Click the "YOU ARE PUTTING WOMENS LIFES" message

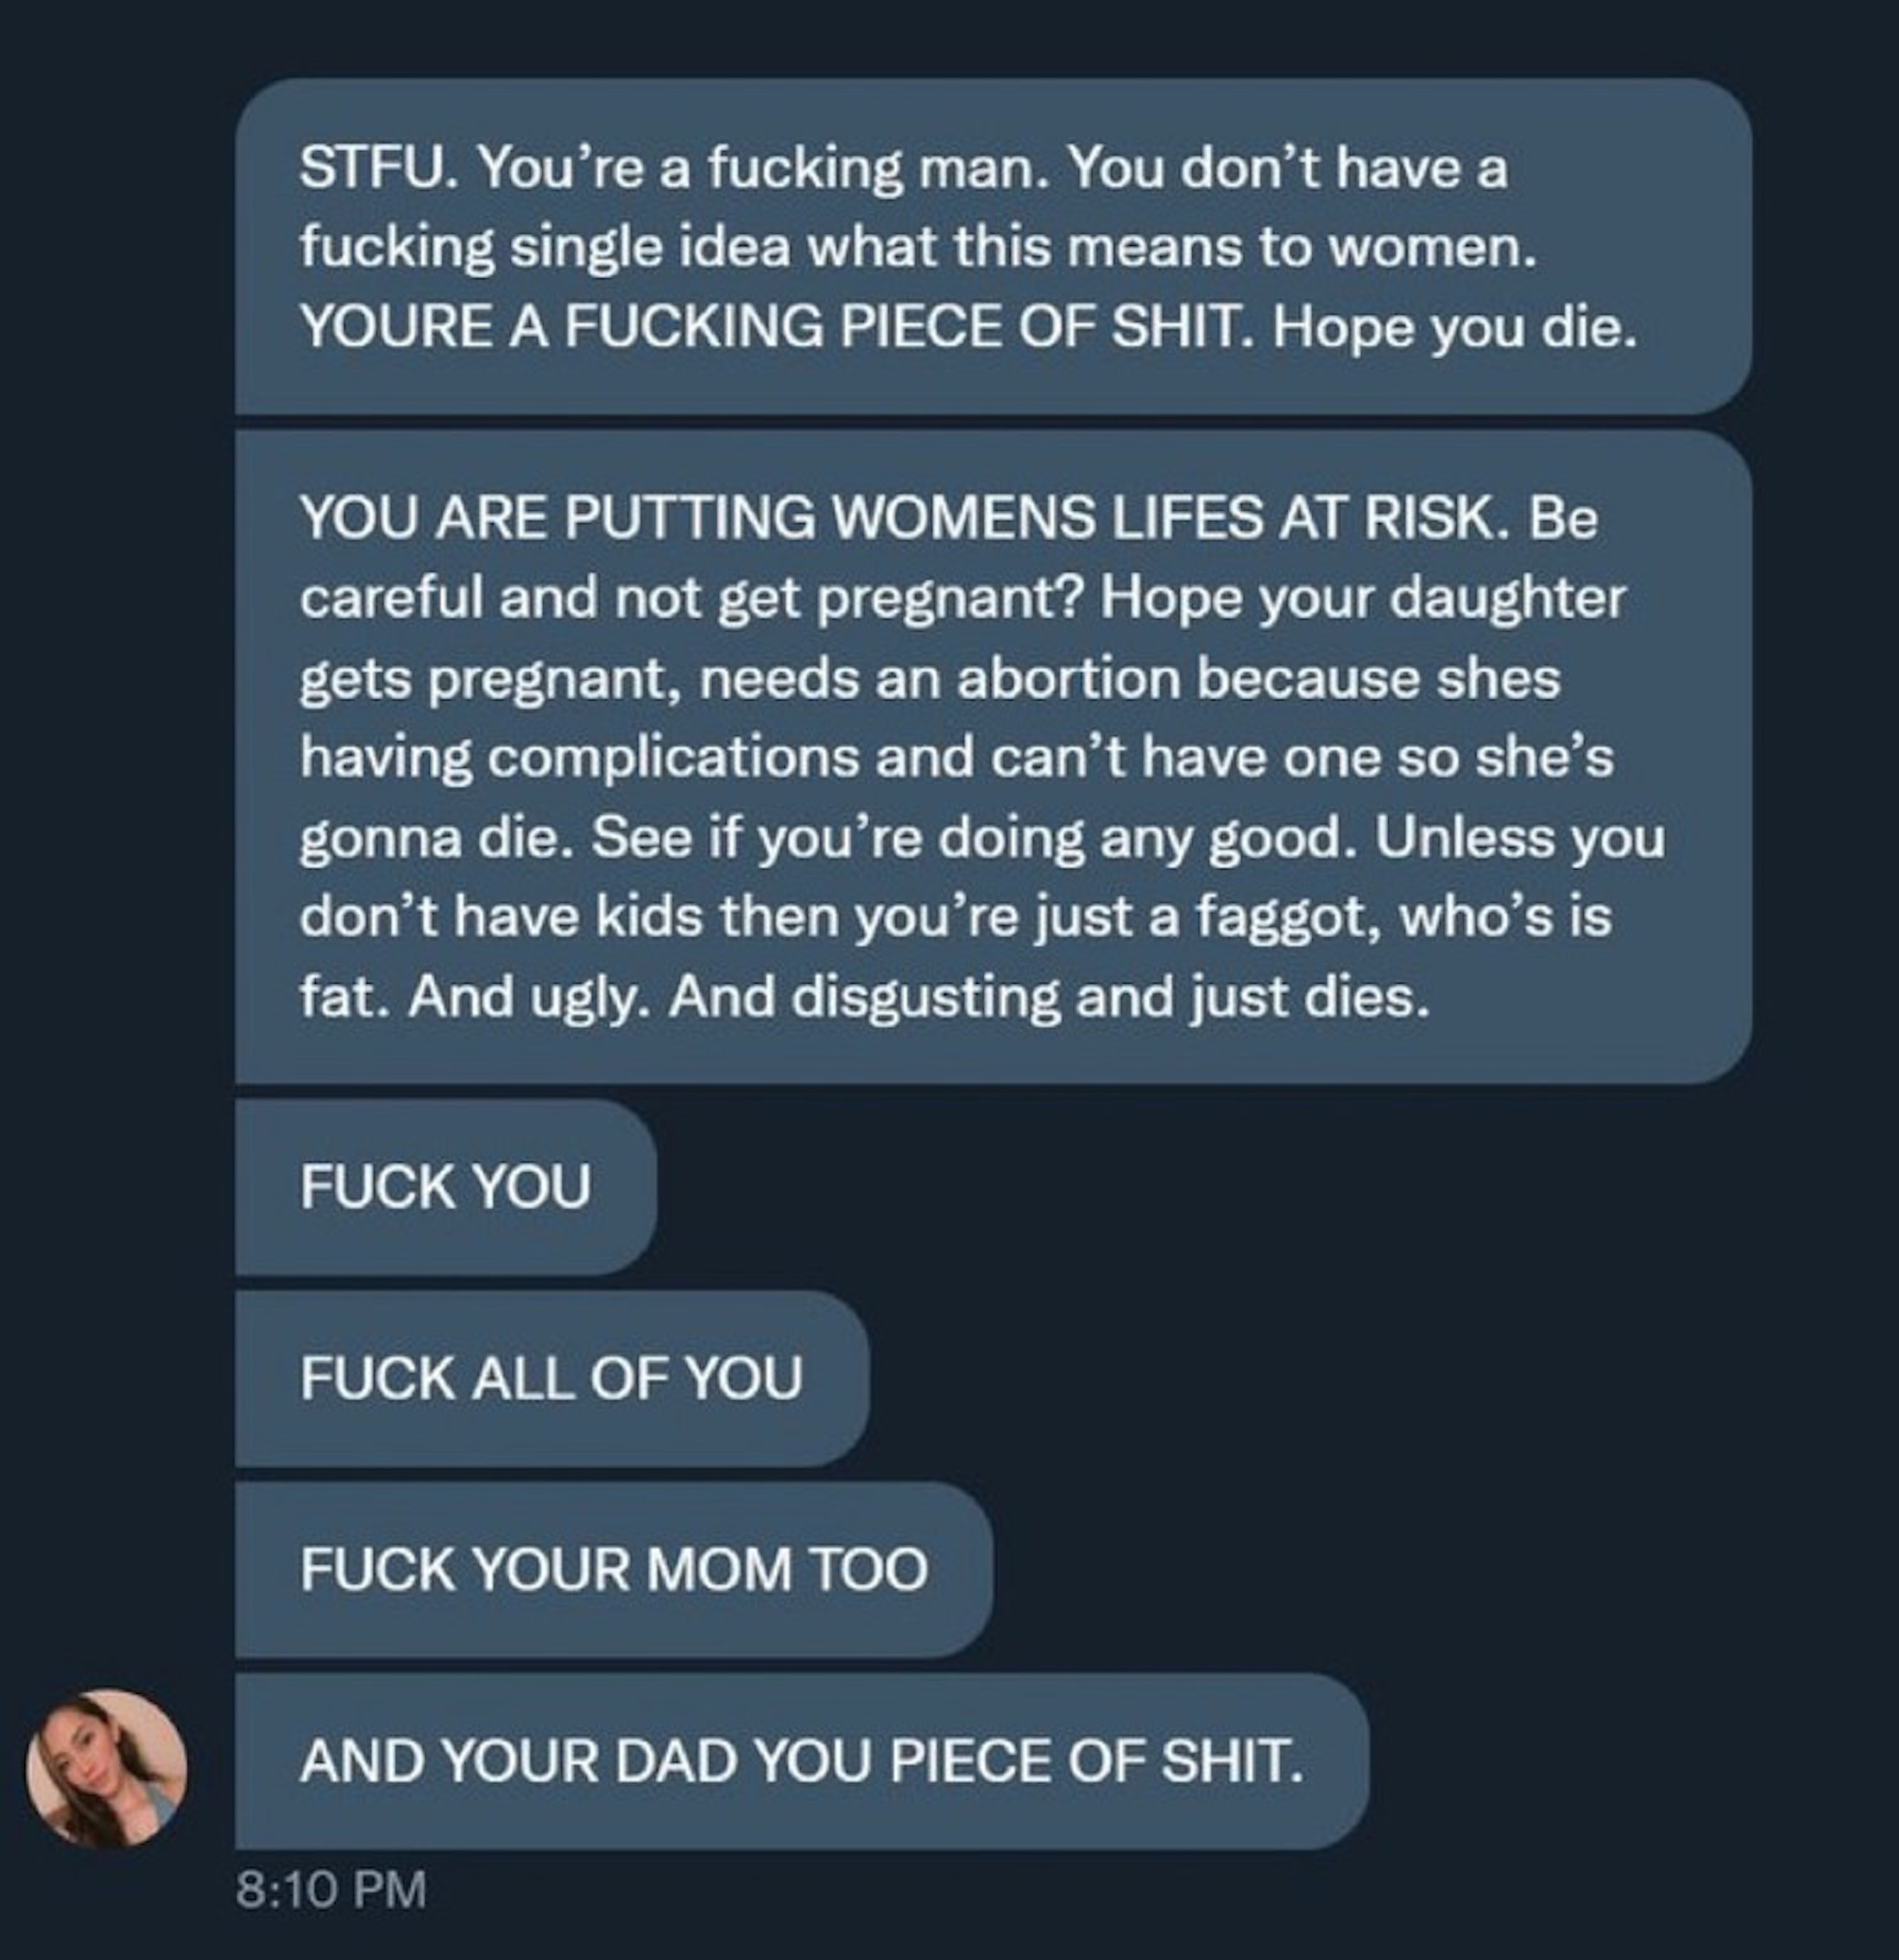[x=992, y=757]
